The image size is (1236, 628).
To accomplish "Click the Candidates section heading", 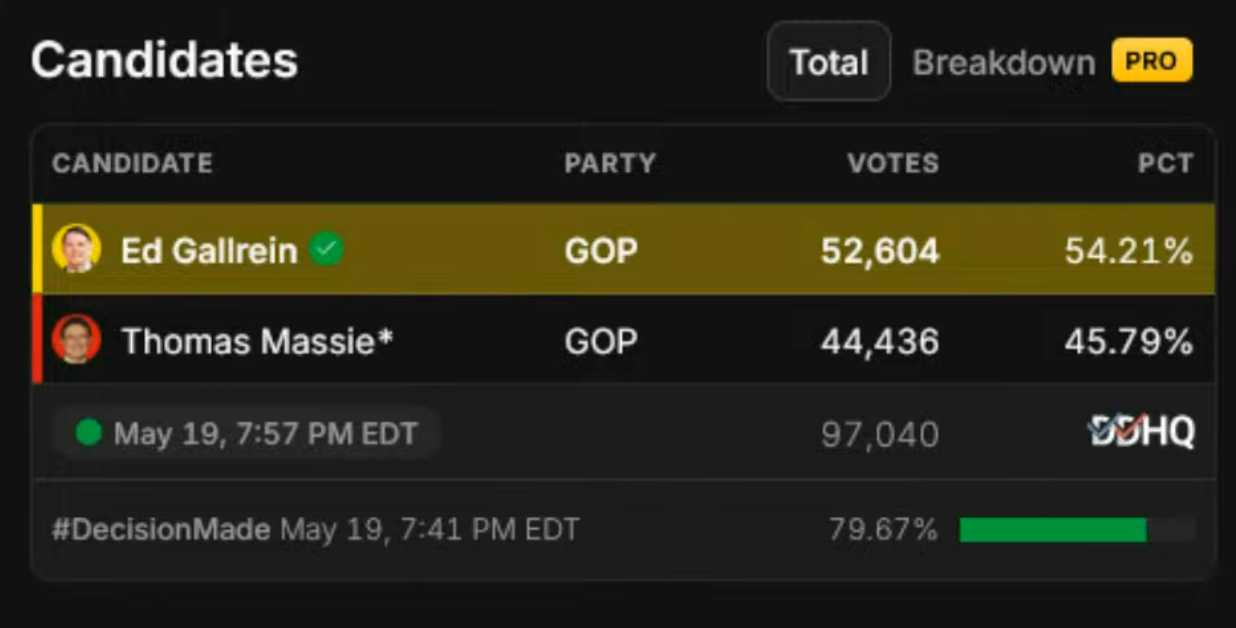I will click(164, 60).
